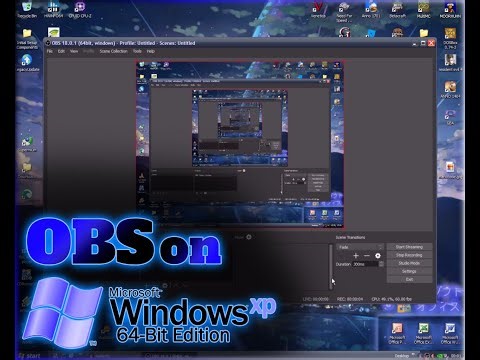This screenshot has height=360, width=480.
Task: Open the Fade transition dropdown
Action: pos(360,247)
